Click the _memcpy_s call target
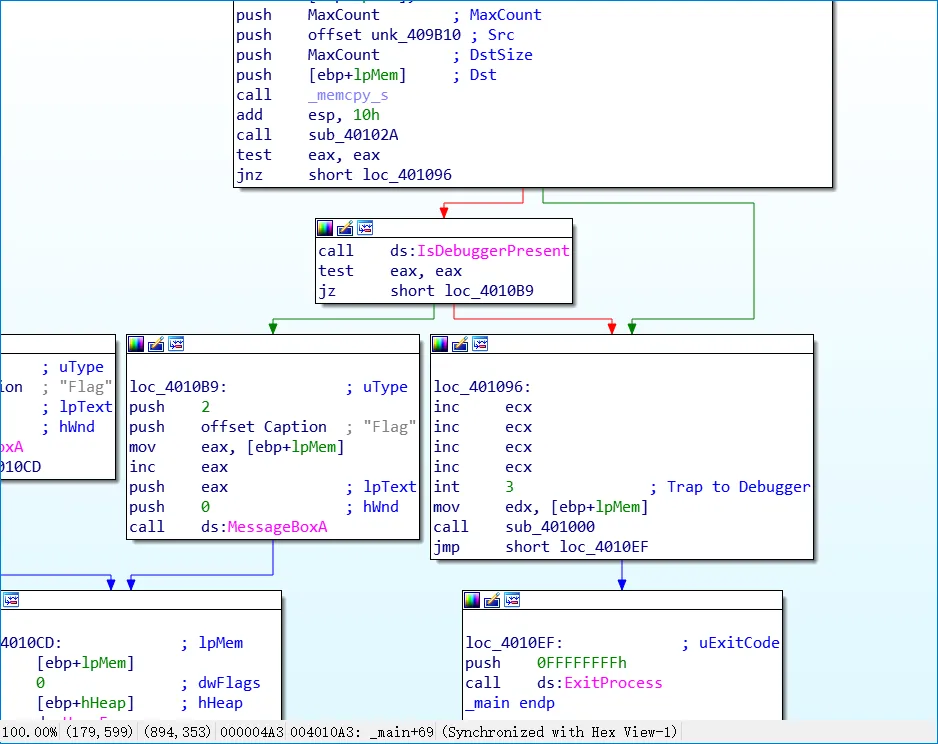This screenshot has width=938, height=744. click(x=348, y=95)
